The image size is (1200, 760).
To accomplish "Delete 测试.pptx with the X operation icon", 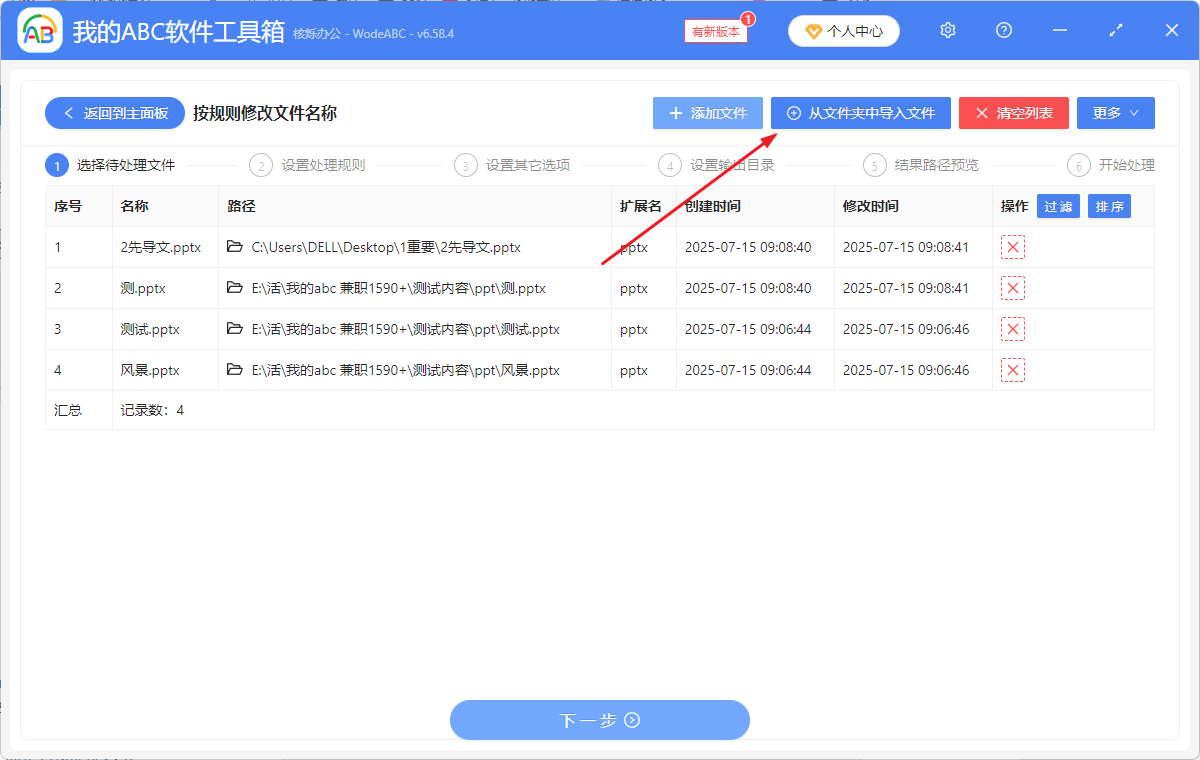I will 1012,329.
